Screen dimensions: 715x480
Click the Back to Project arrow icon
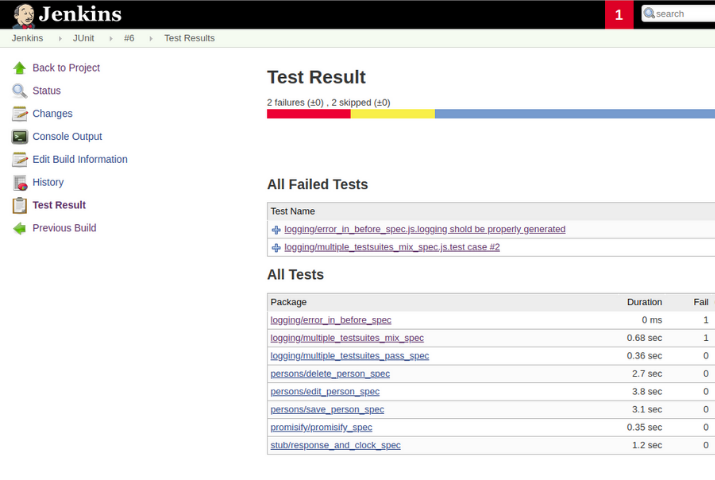tap(19, 68)
